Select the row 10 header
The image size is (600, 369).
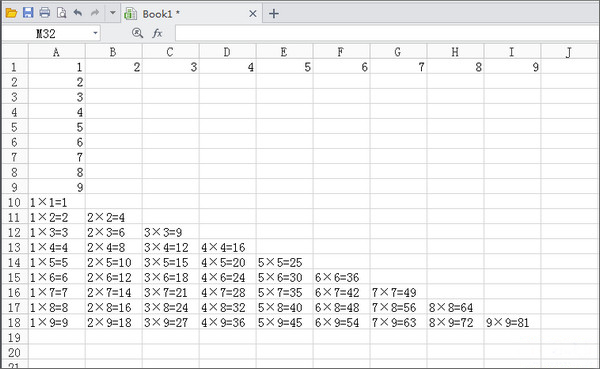15,202
